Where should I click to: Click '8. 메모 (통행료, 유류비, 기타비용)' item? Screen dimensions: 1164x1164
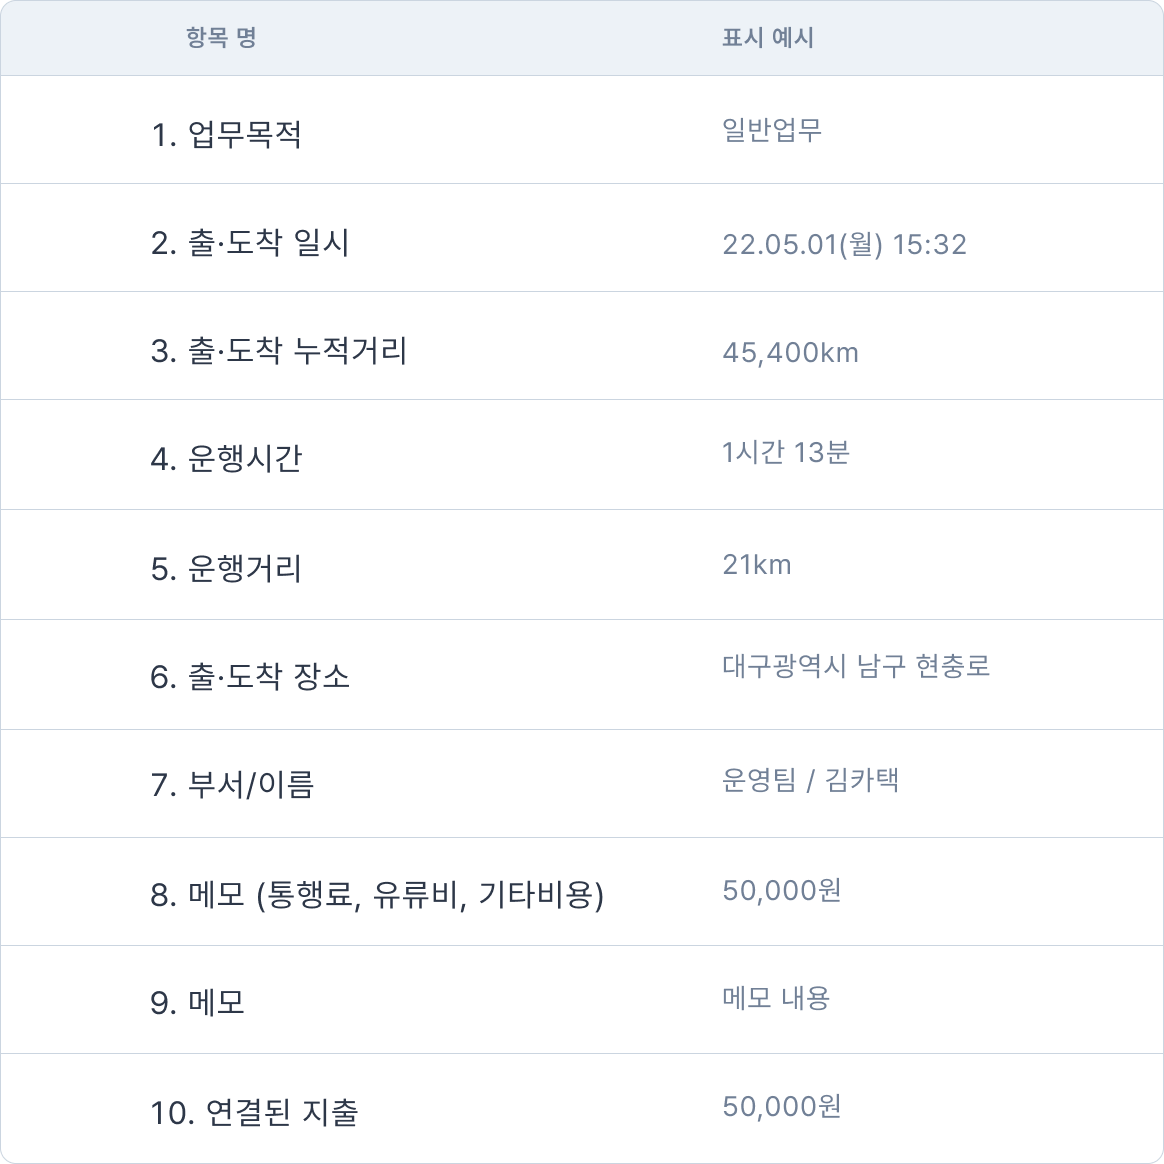click(x=377, y=894)
